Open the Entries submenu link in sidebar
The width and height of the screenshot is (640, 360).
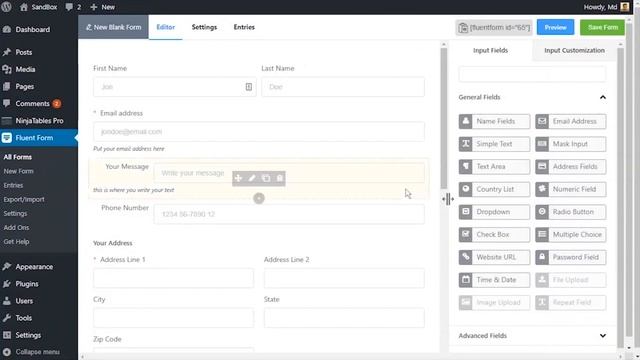(13, 185)
